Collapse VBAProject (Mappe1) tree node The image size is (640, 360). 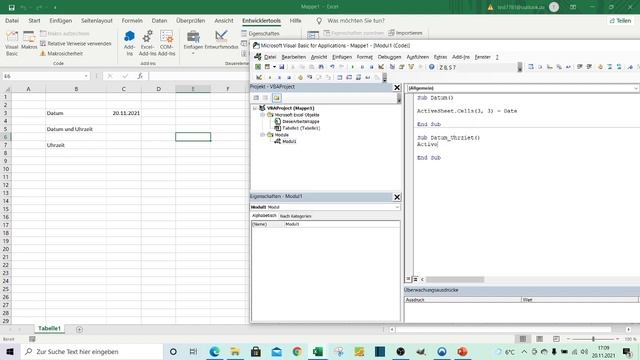point(255,108)
